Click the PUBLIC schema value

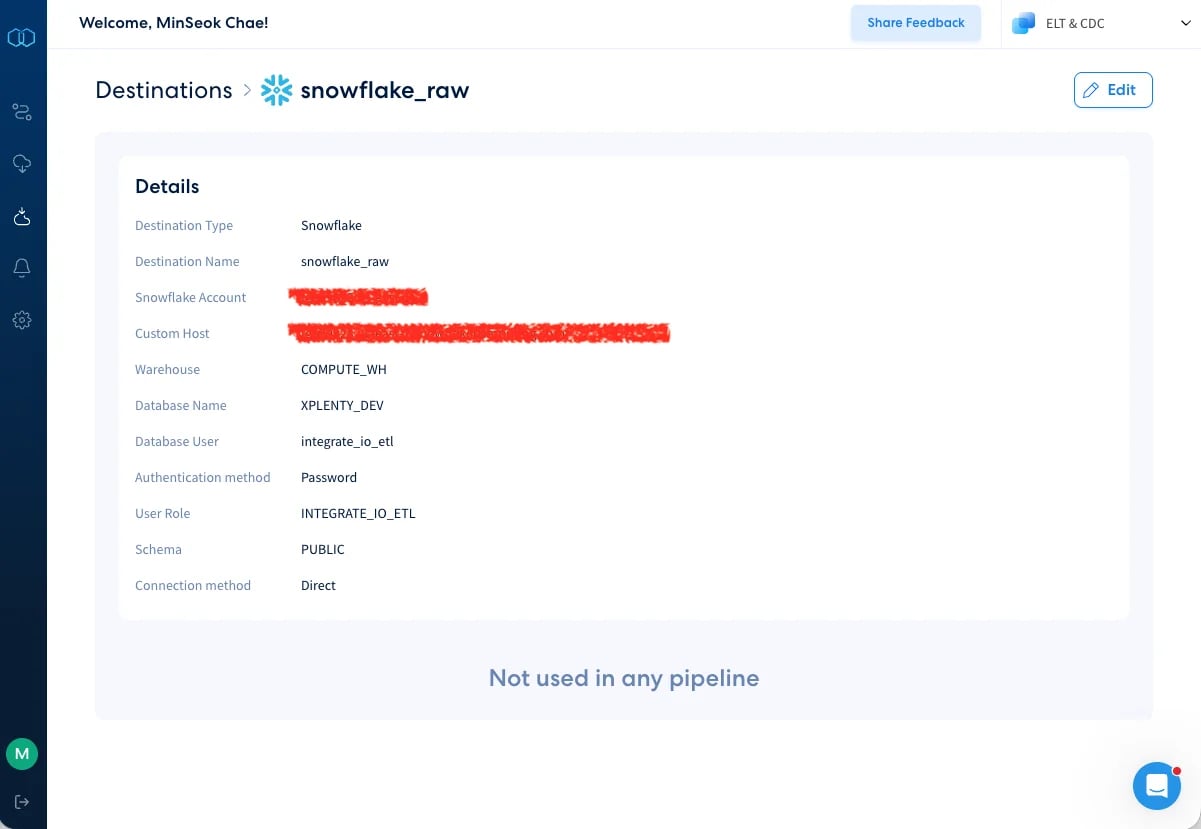pyautogui.click(x=323, y=550)
